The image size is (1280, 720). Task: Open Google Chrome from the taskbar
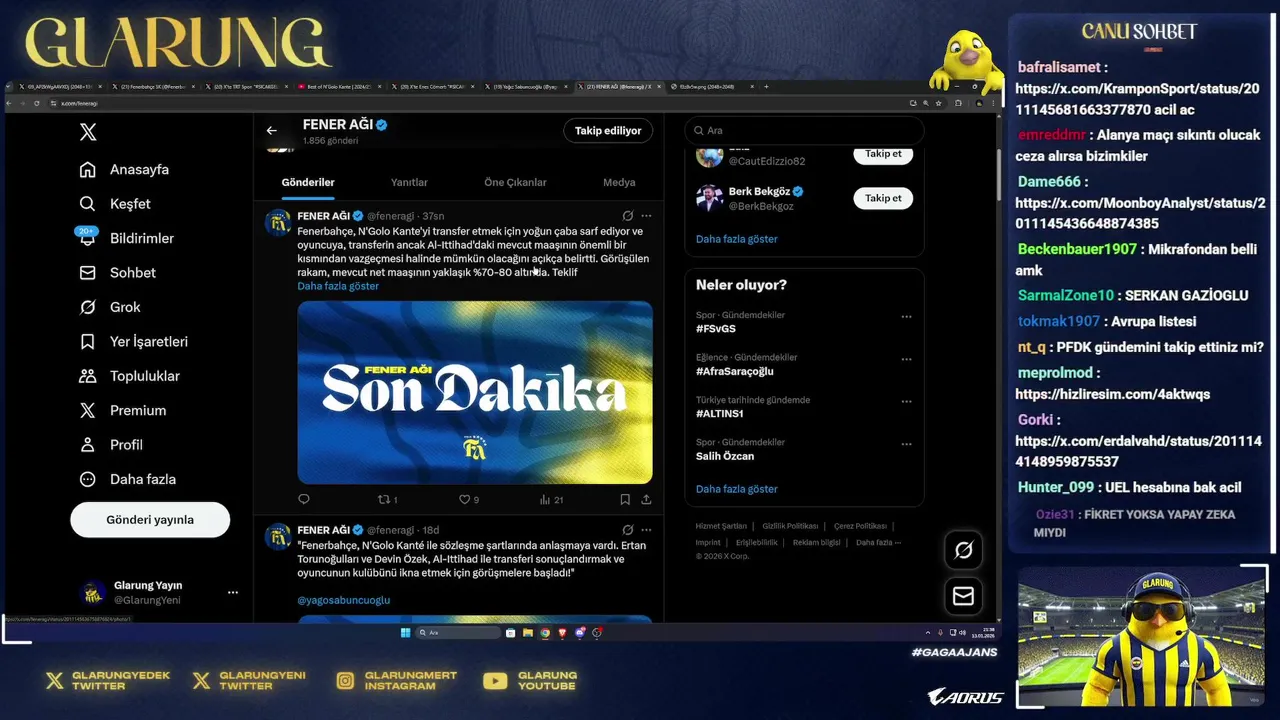tap(545, 633)
